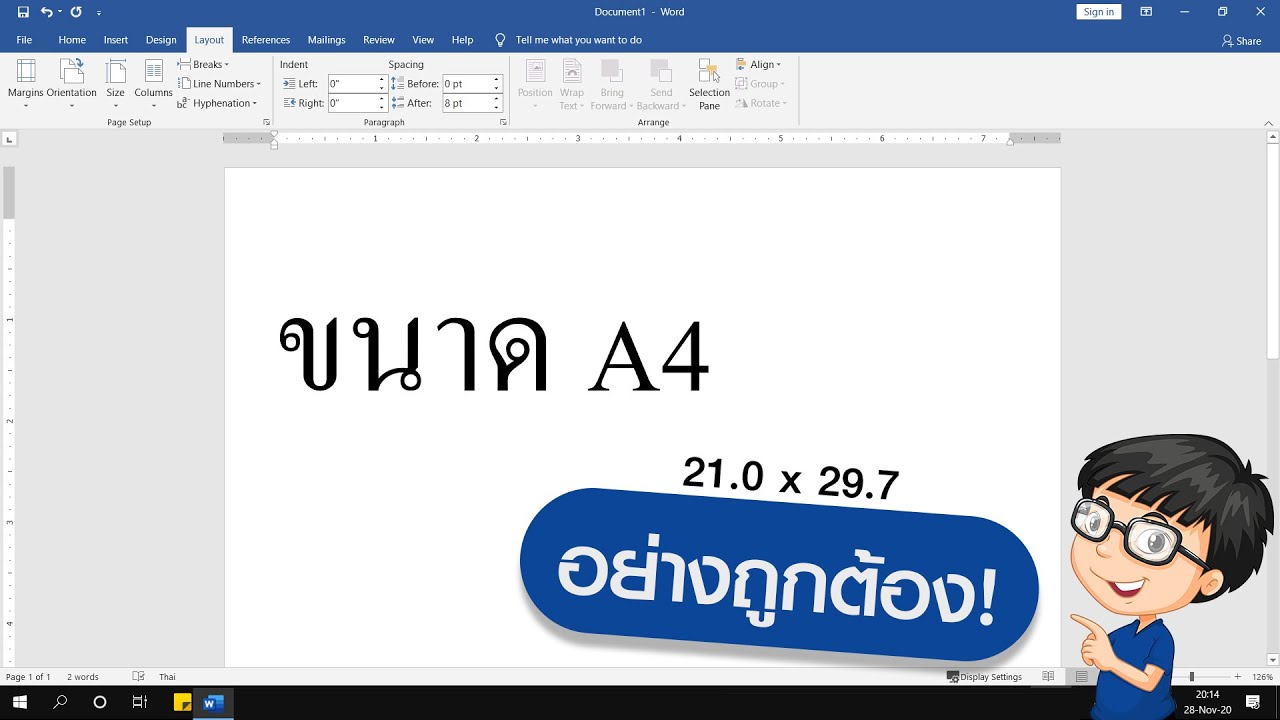Click the Spacing After value field

point(466,103)
